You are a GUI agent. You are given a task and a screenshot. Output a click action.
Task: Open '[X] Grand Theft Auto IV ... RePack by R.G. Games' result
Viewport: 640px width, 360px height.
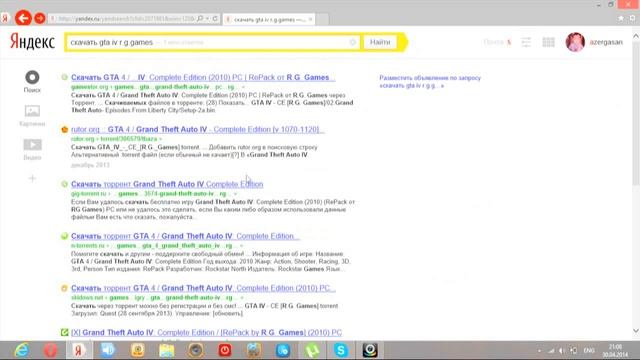click(x=207, y=332)
